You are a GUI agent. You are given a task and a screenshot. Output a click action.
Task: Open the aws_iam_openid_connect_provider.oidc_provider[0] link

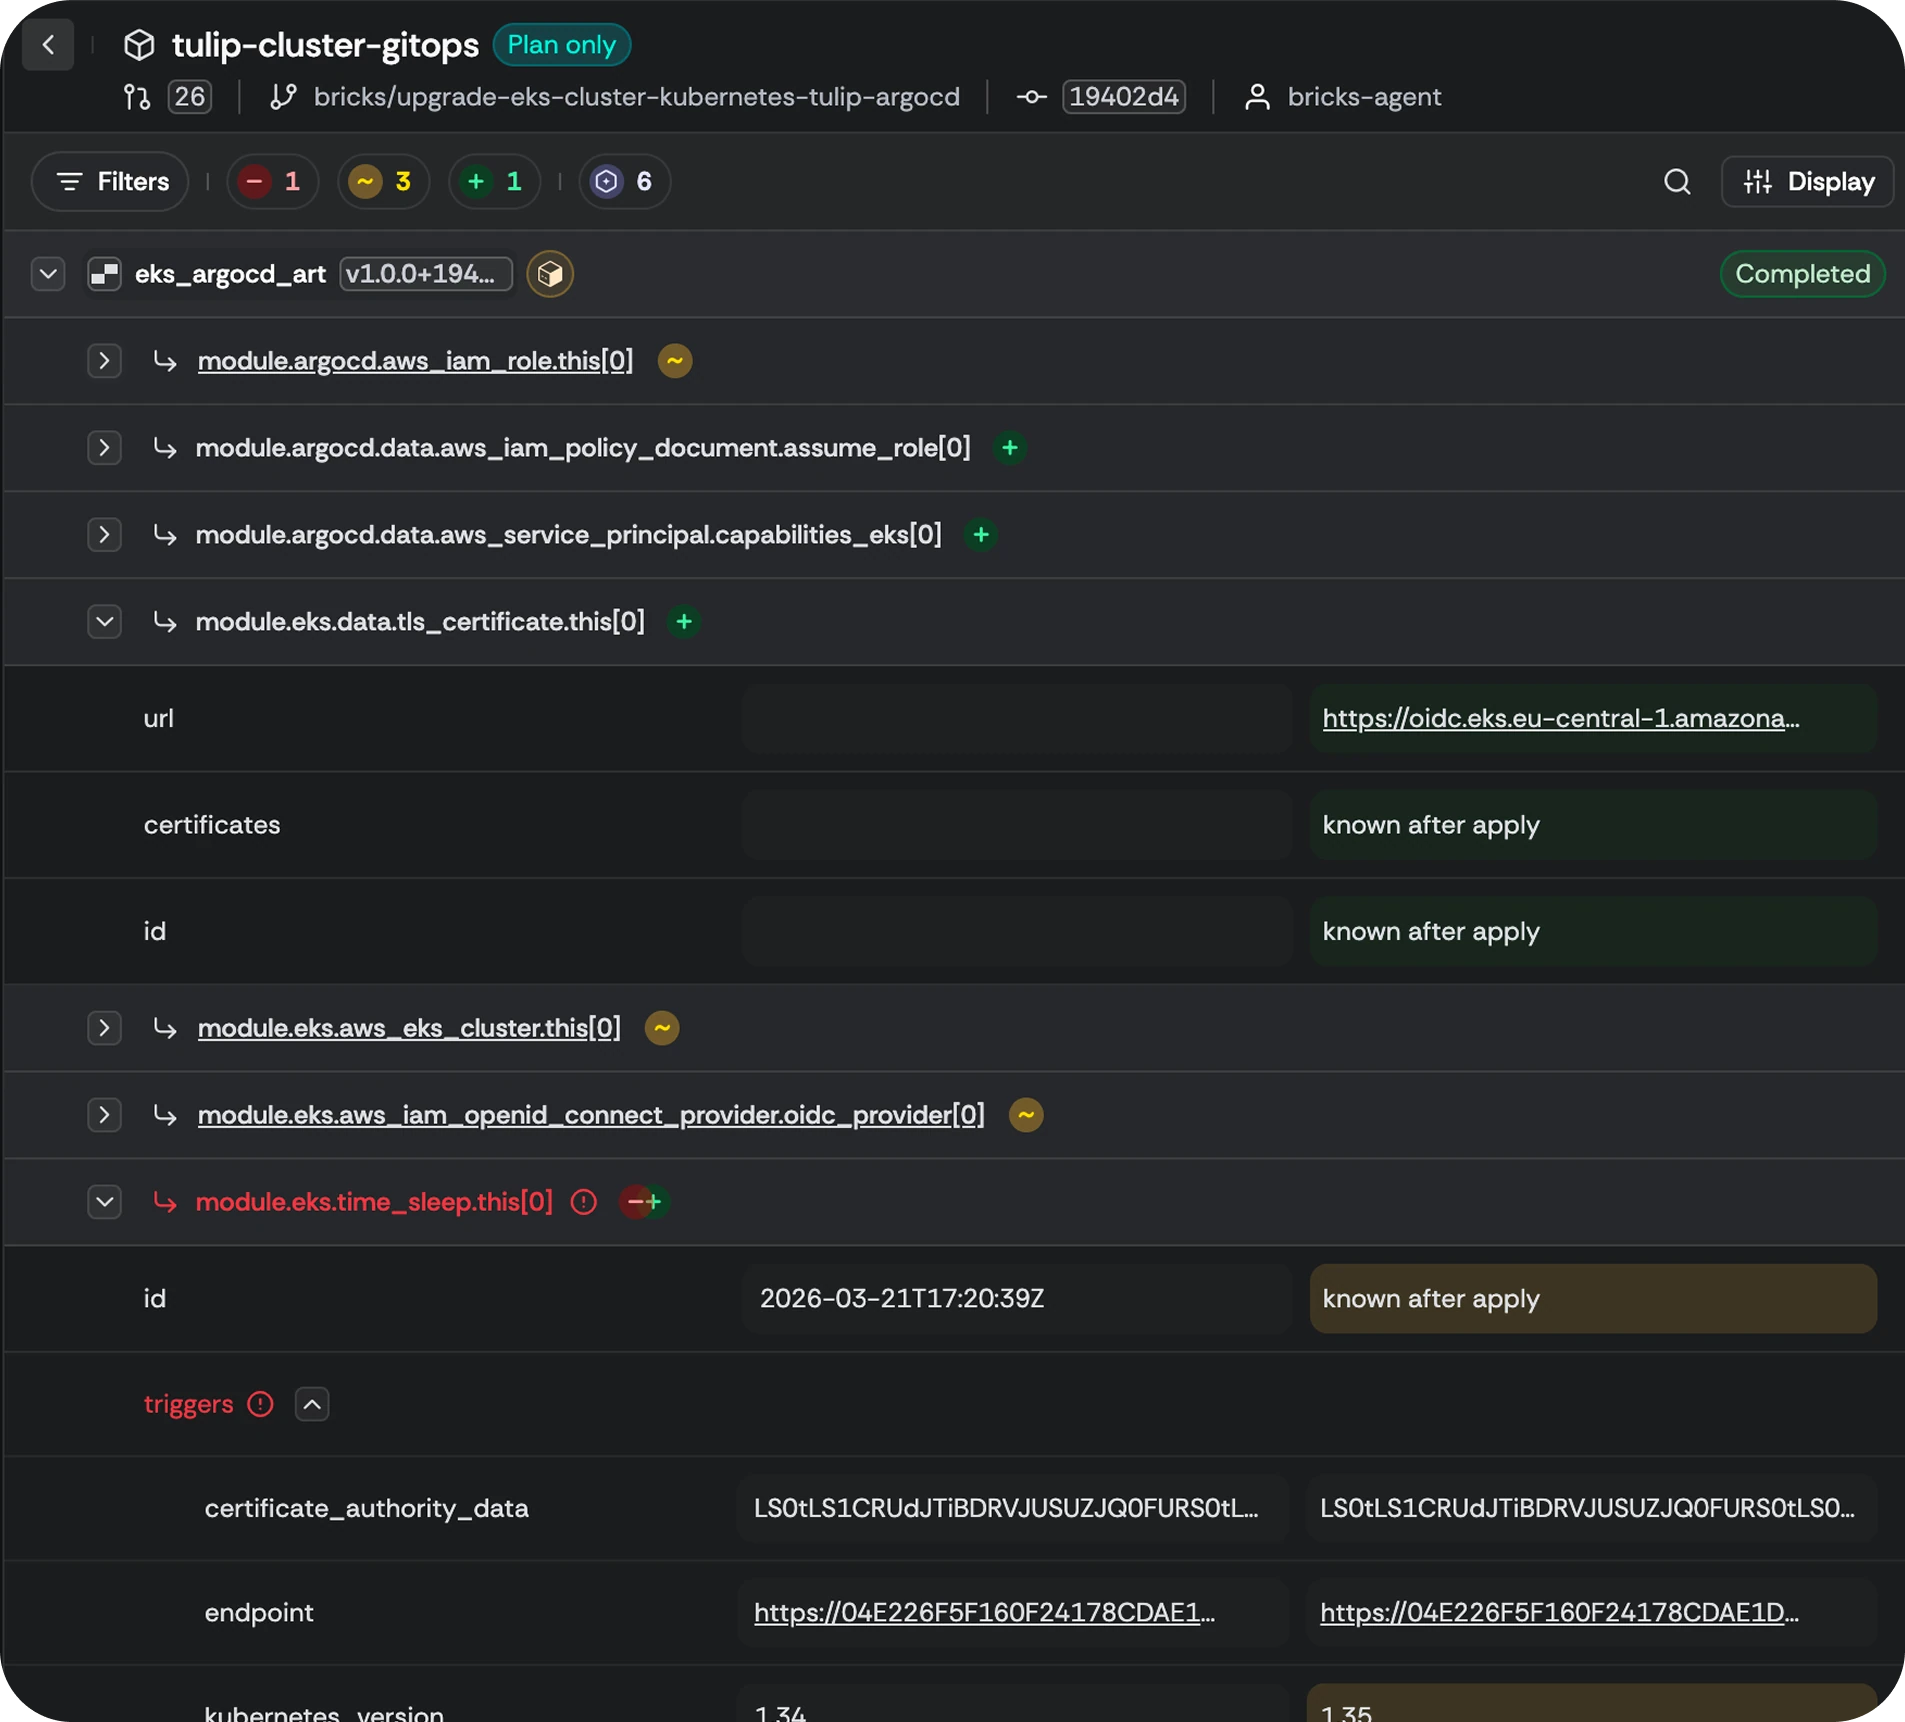point(591,1115)
